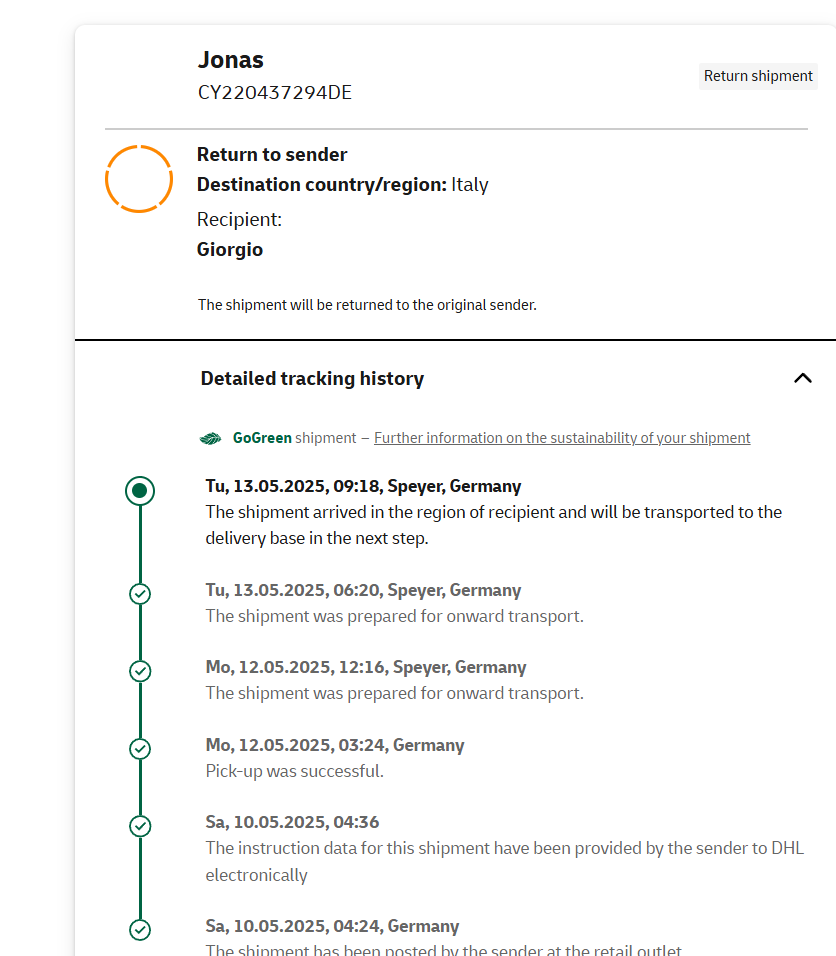Screen dimensions: 836x956
Task: Click the Return shipment badge
Action: tap(758, 76)
